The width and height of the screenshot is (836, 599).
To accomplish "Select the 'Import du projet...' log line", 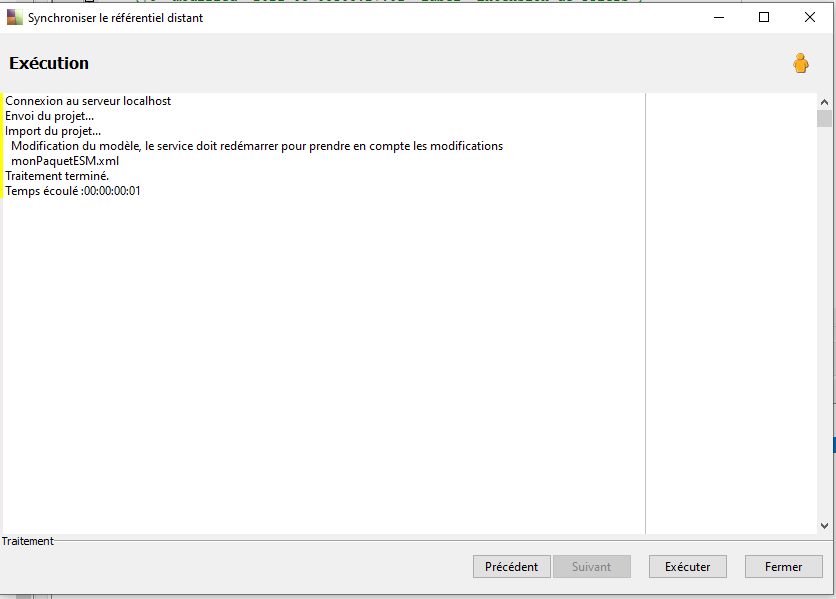I will coord(53,131).
